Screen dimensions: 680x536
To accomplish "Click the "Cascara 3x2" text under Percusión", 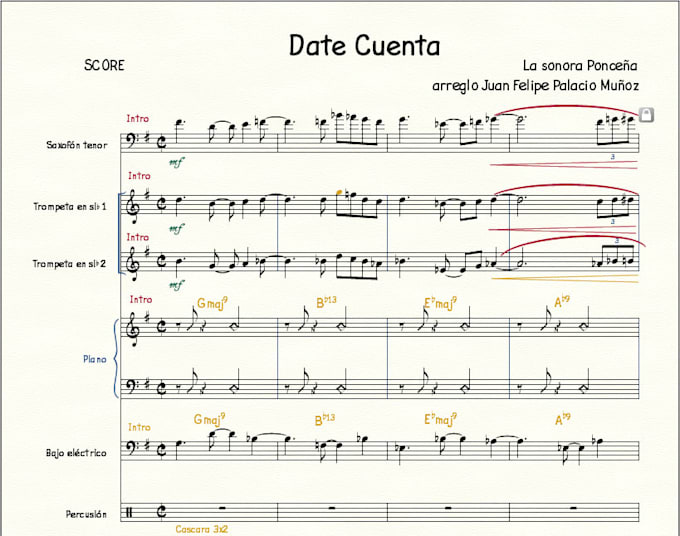I will [202, 529].
